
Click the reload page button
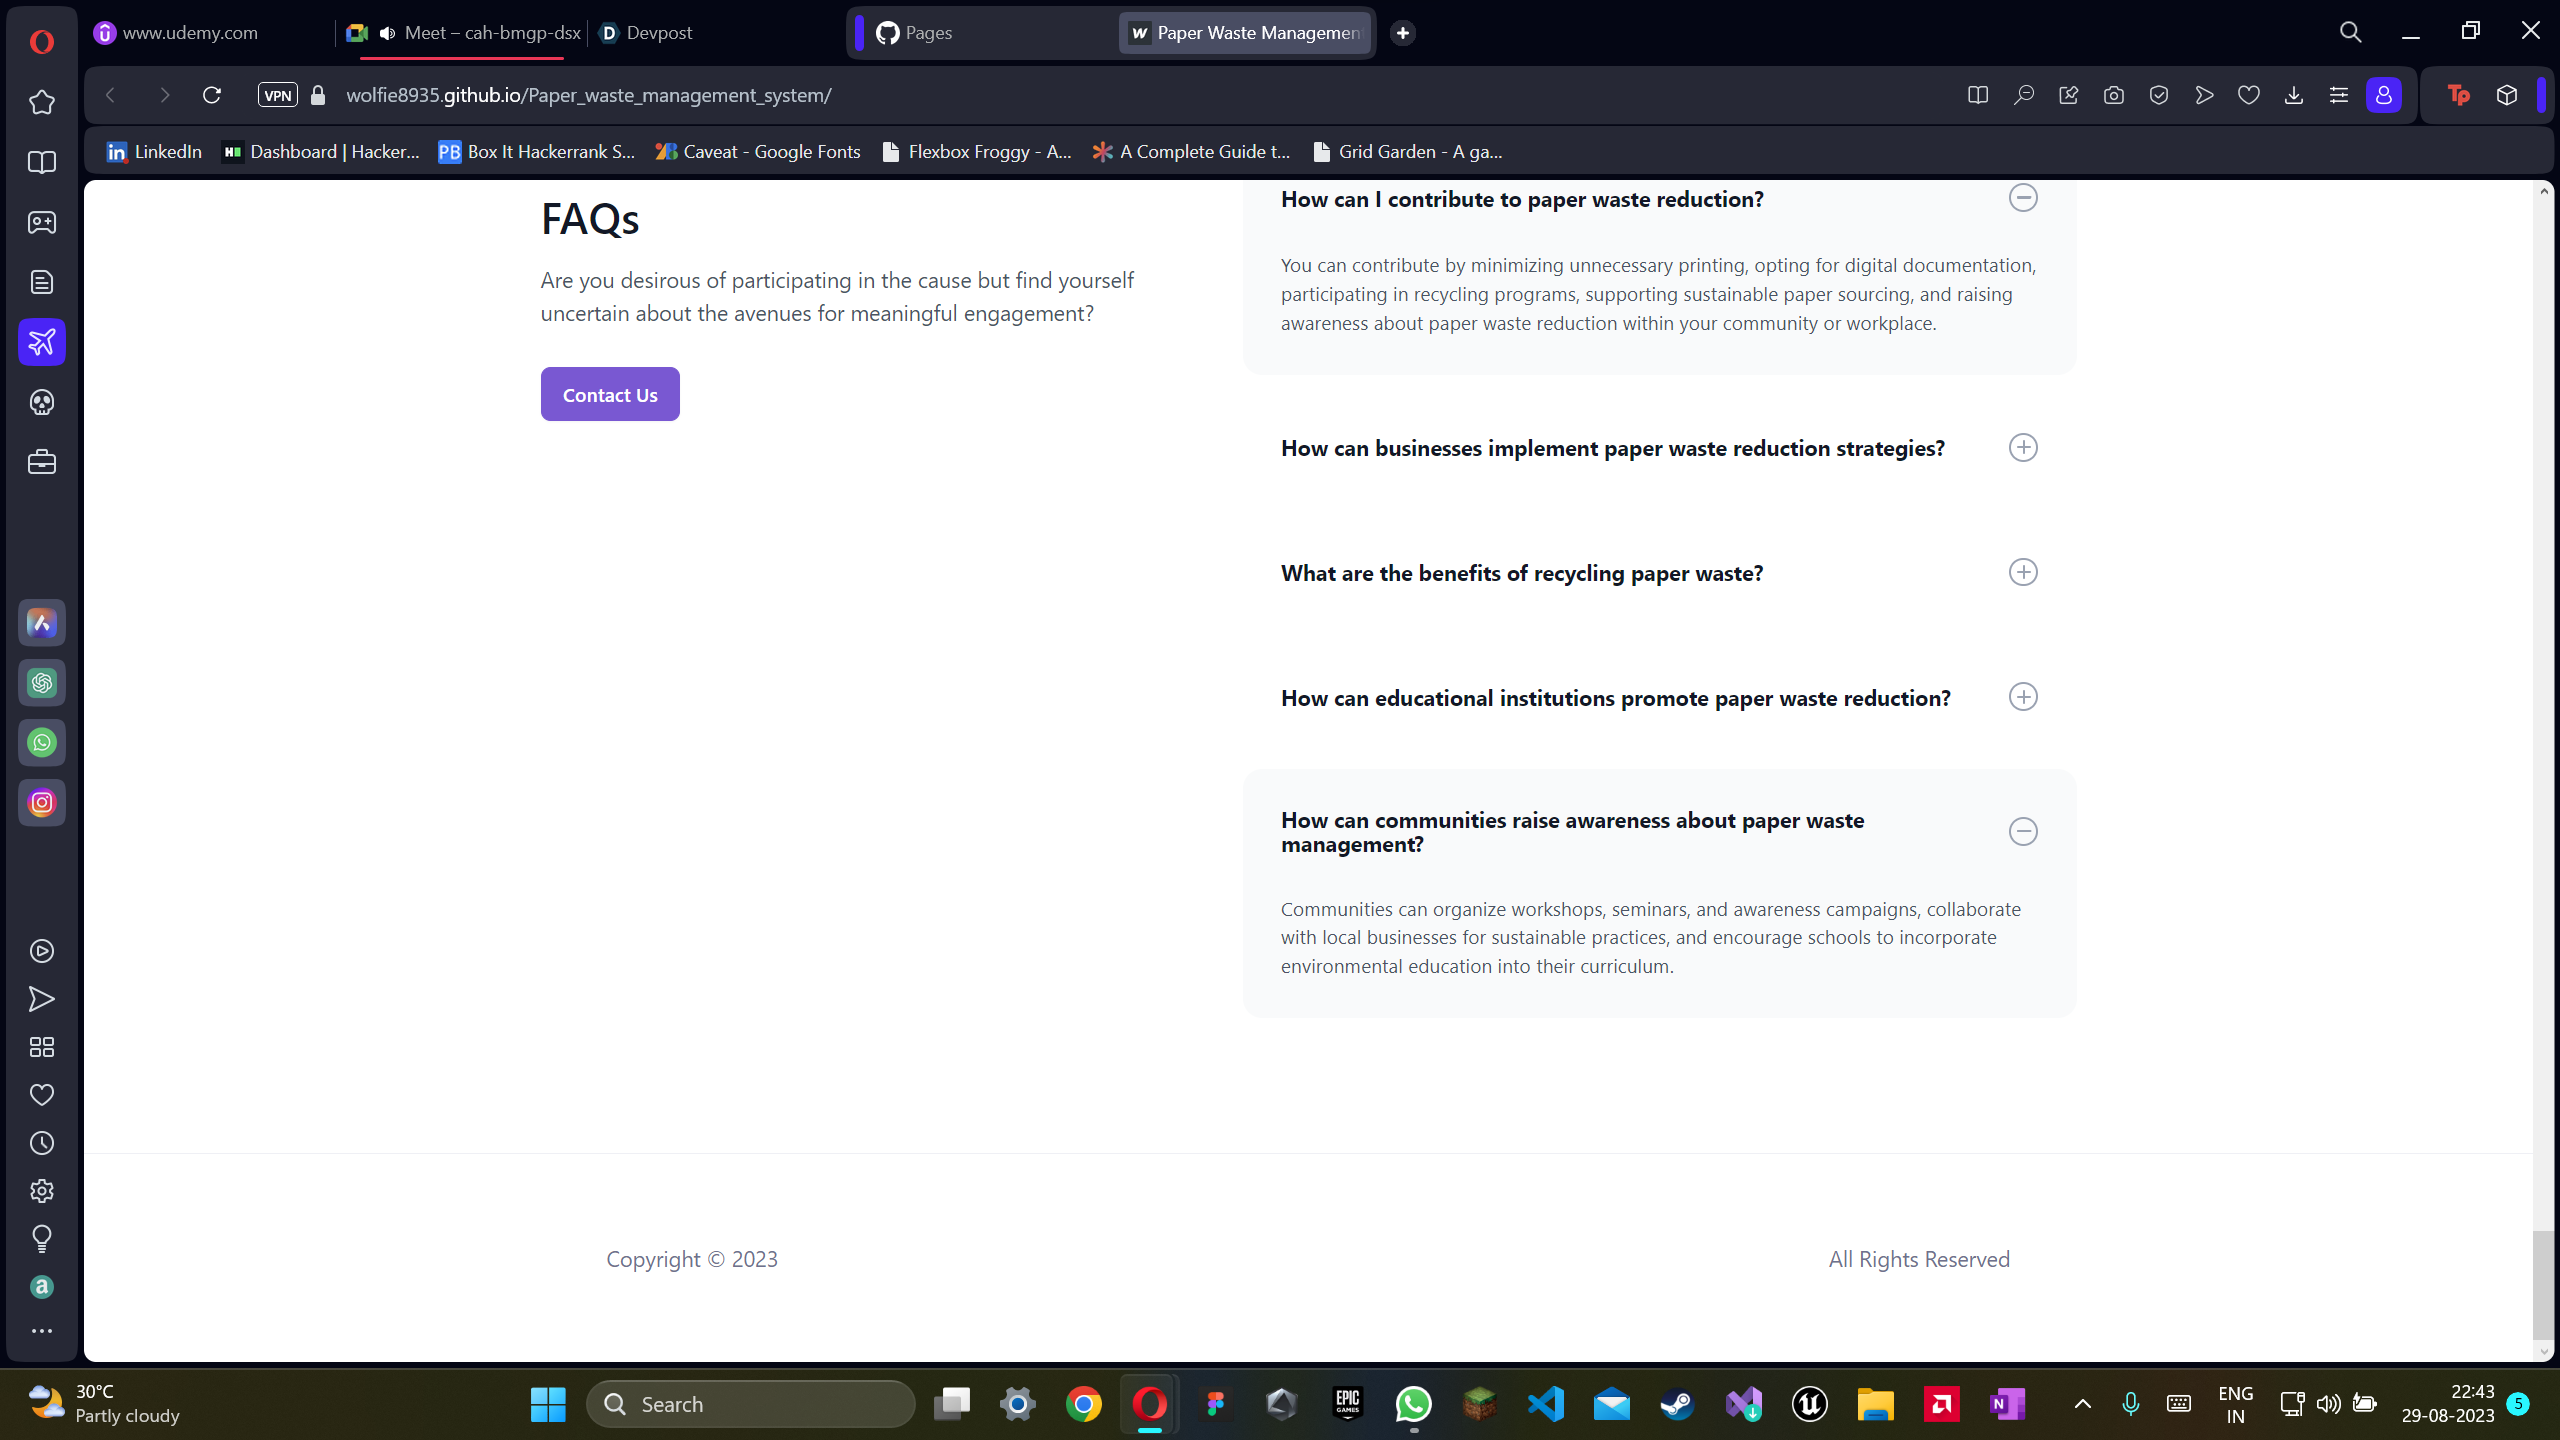click(212, 95)
